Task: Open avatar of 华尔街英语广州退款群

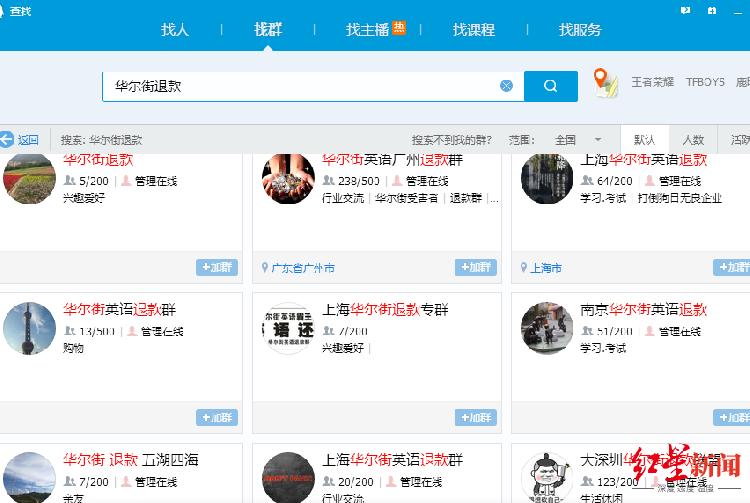Action: pos(288,178)
